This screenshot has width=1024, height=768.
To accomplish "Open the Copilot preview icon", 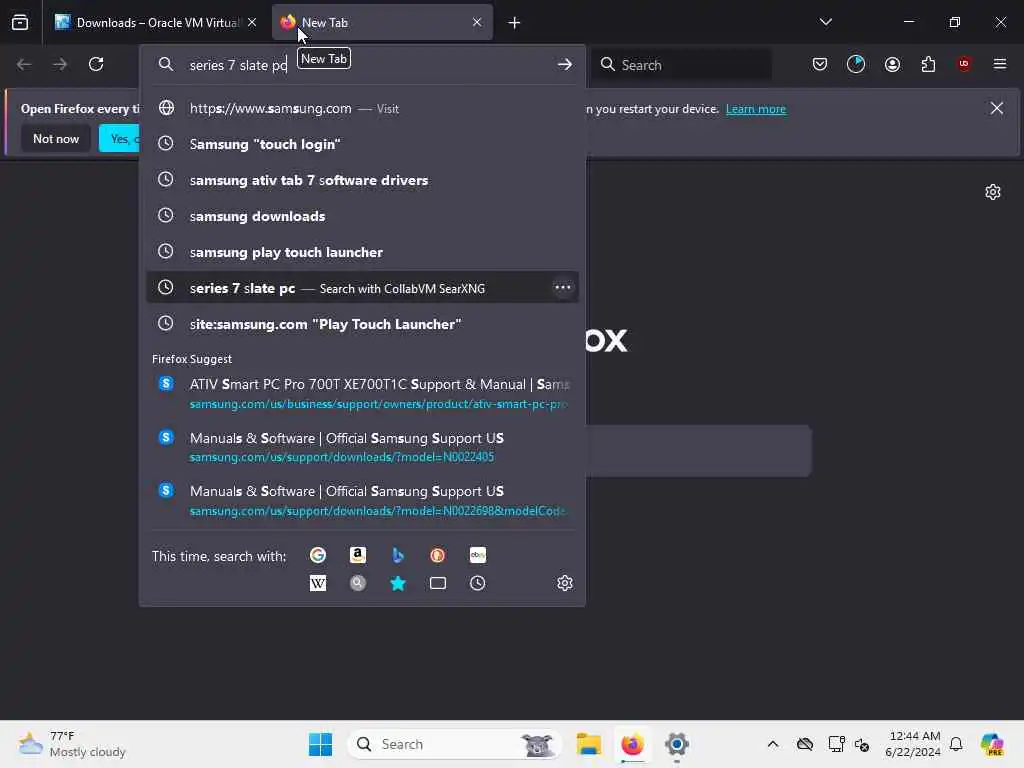I will coord(992,744).
